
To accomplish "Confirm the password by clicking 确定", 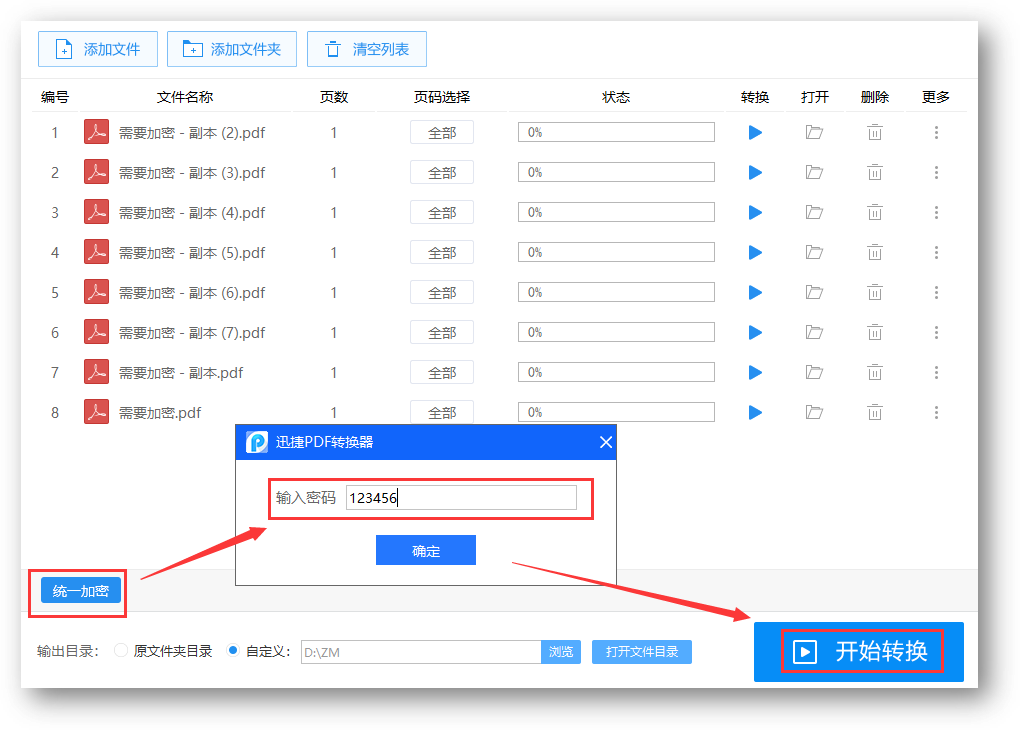I will pyautogui.click(x=425, y=549).
